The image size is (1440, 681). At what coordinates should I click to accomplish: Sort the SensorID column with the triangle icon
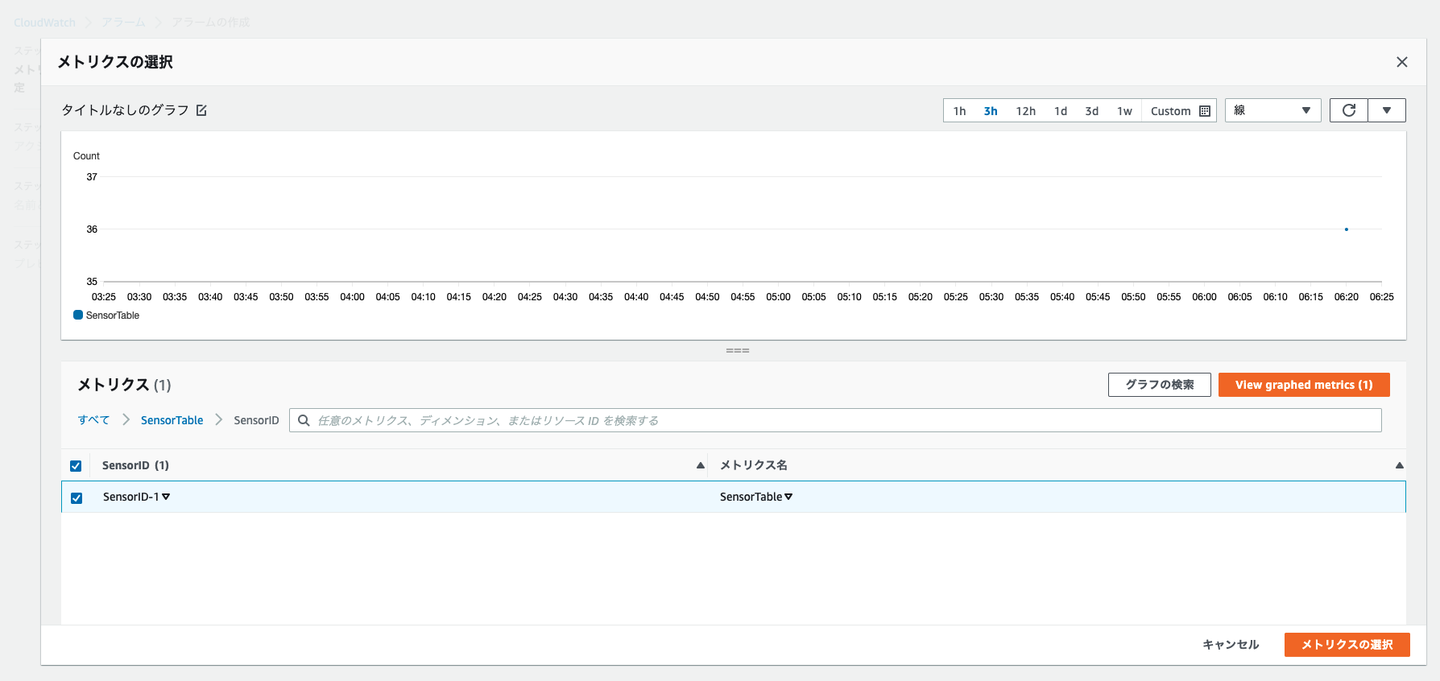pyautogui.click(x=700, y=466)
